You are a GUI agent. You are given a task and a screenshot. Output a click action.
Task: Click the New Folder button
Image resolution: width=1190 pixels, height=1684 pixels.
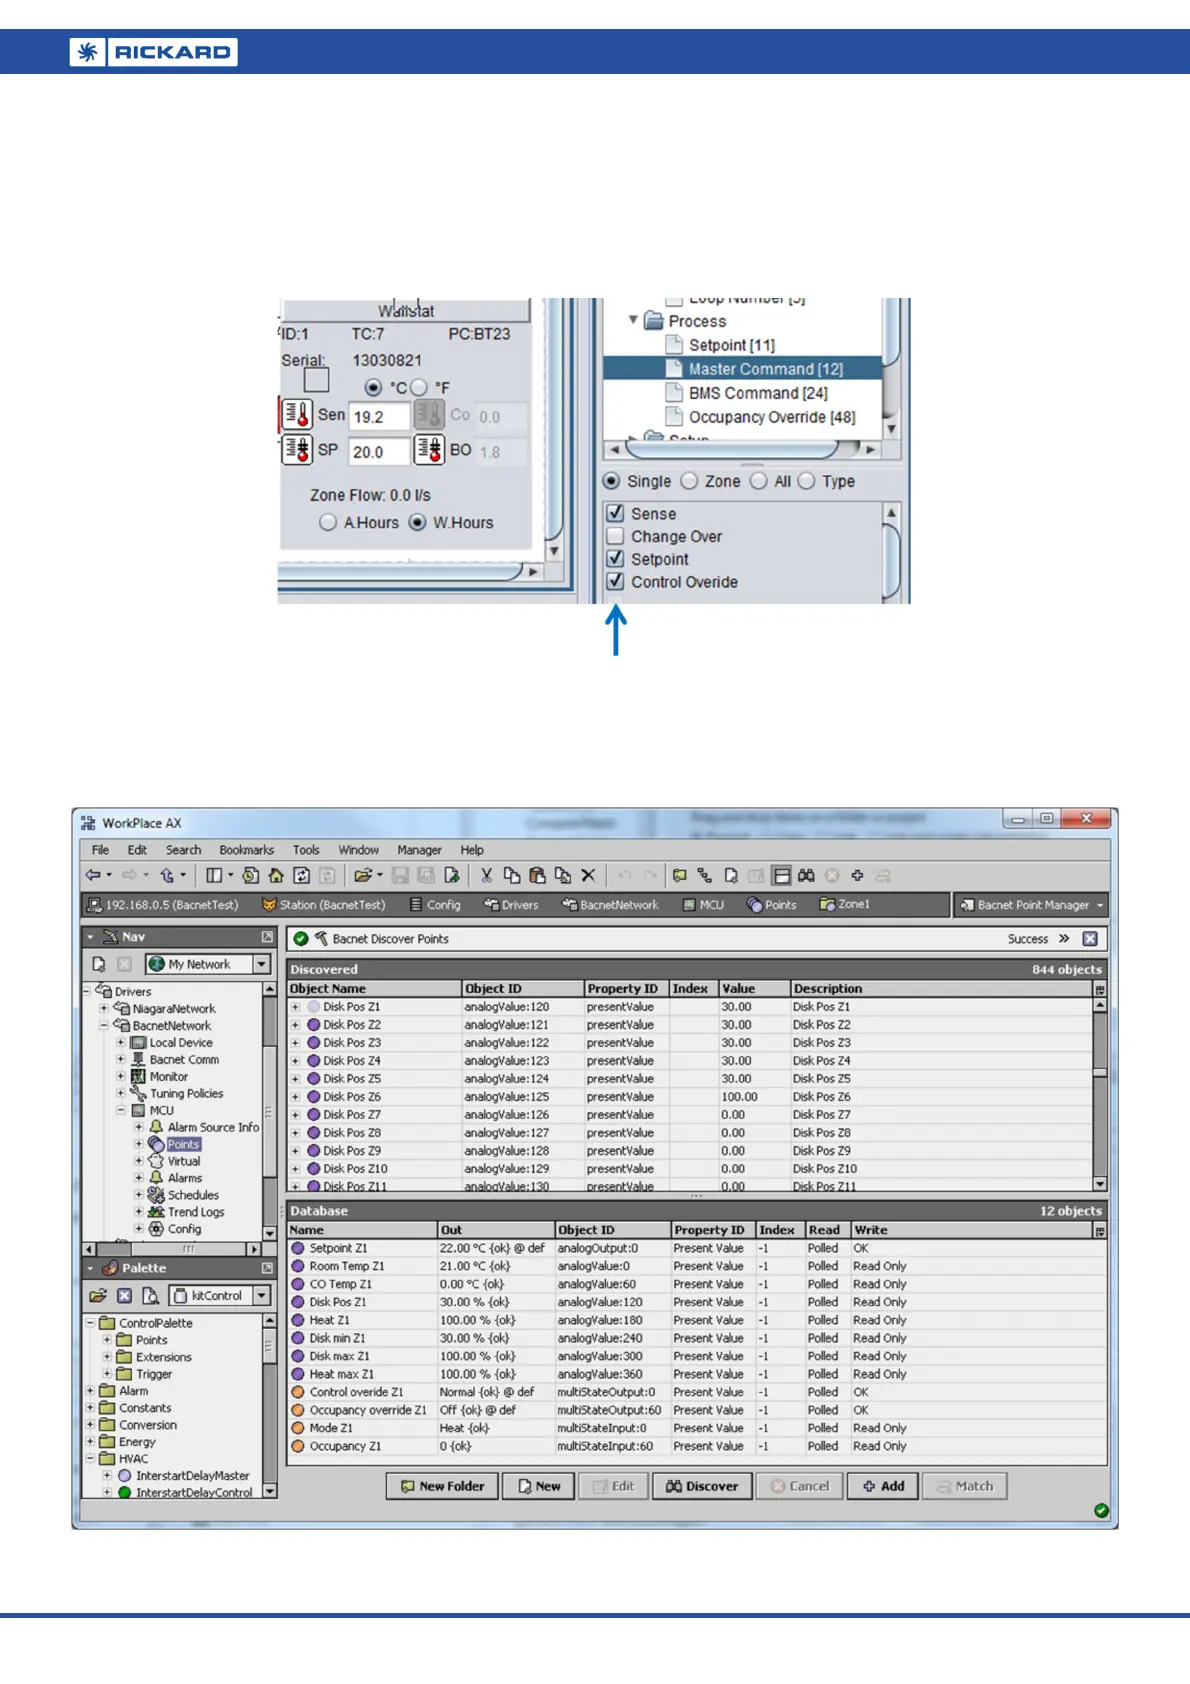click(443, 1486)
